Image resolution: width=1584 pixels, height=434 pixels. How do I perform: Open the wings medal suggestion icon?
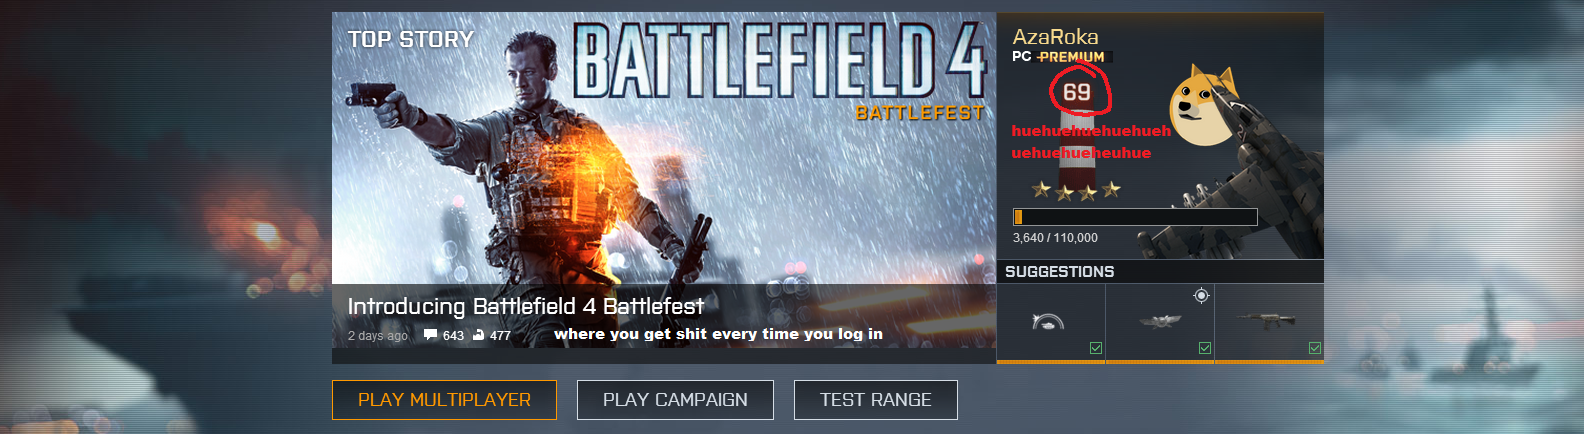point(1160,321)
